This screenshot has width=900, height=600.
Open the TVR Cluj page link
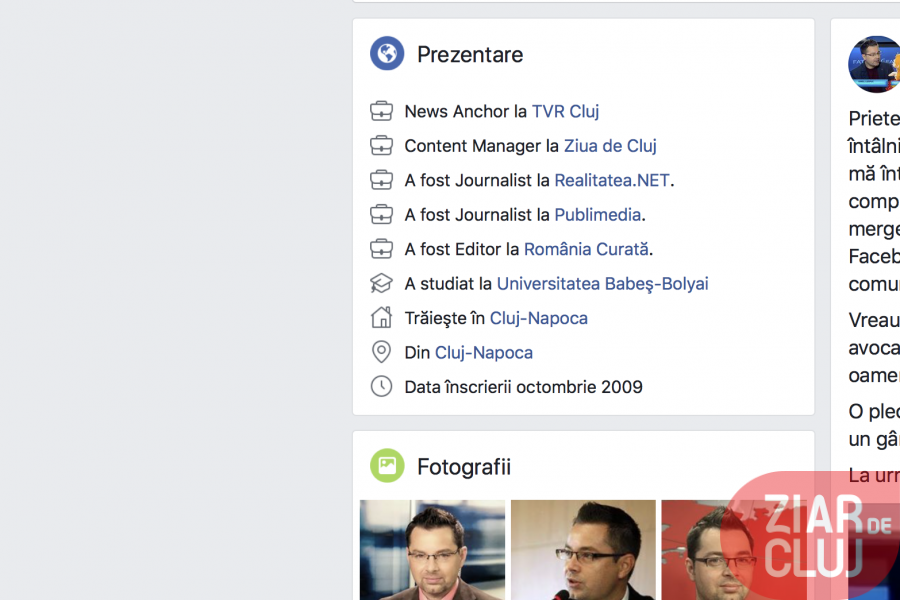click(565, 111)
